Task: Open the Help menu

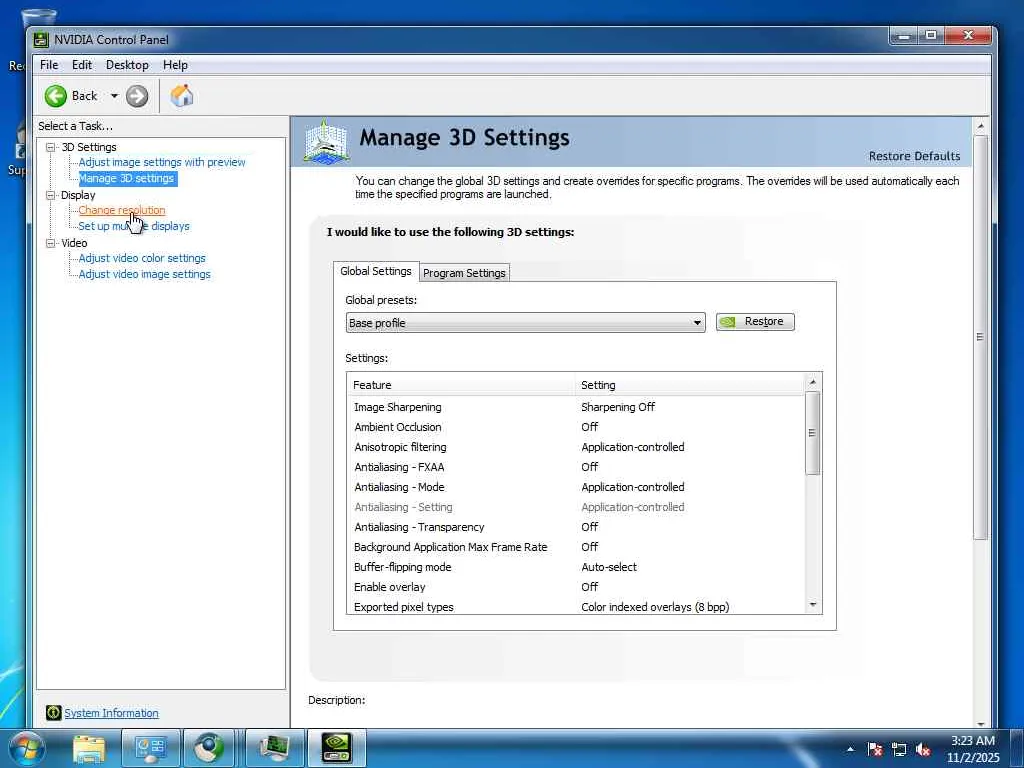Action: (175, 65)
